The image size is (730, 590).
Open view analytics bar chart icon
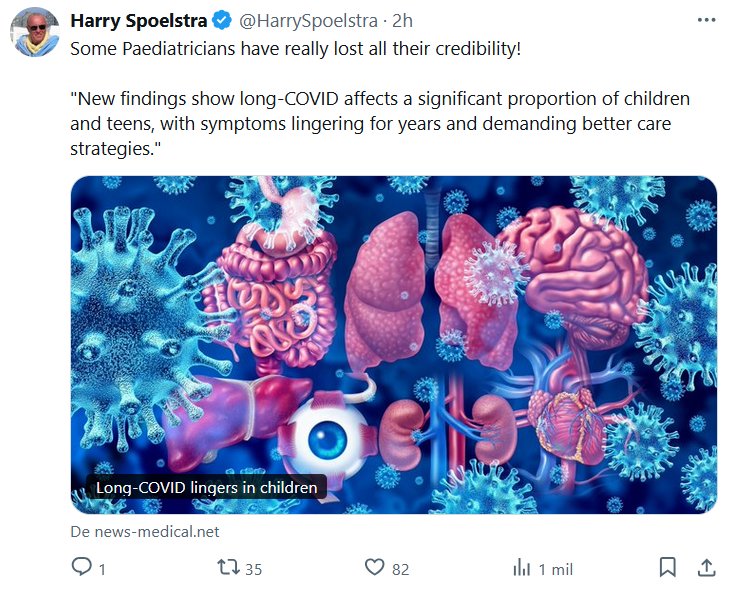[521, 568]
